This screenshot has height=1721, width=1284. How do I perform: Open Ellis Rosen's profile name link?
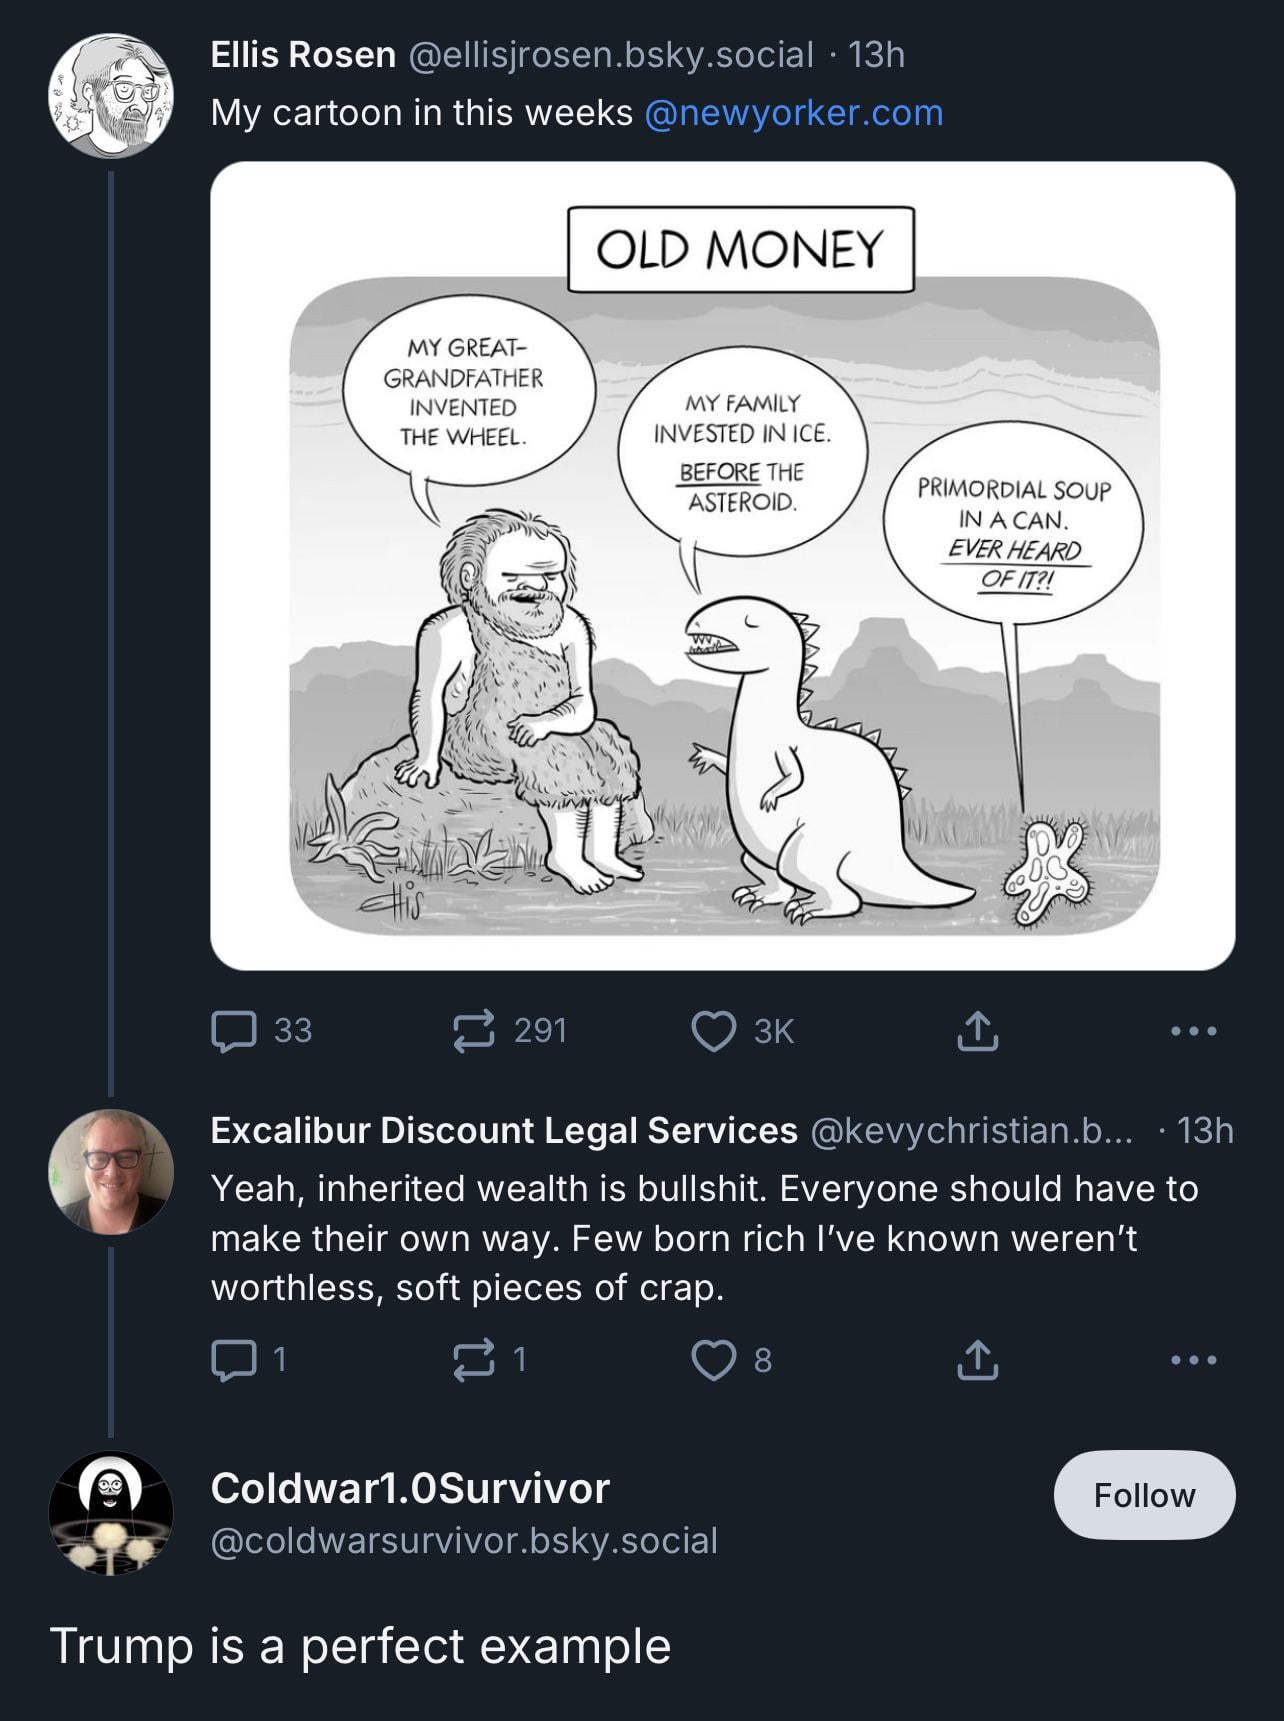[303, 55]
